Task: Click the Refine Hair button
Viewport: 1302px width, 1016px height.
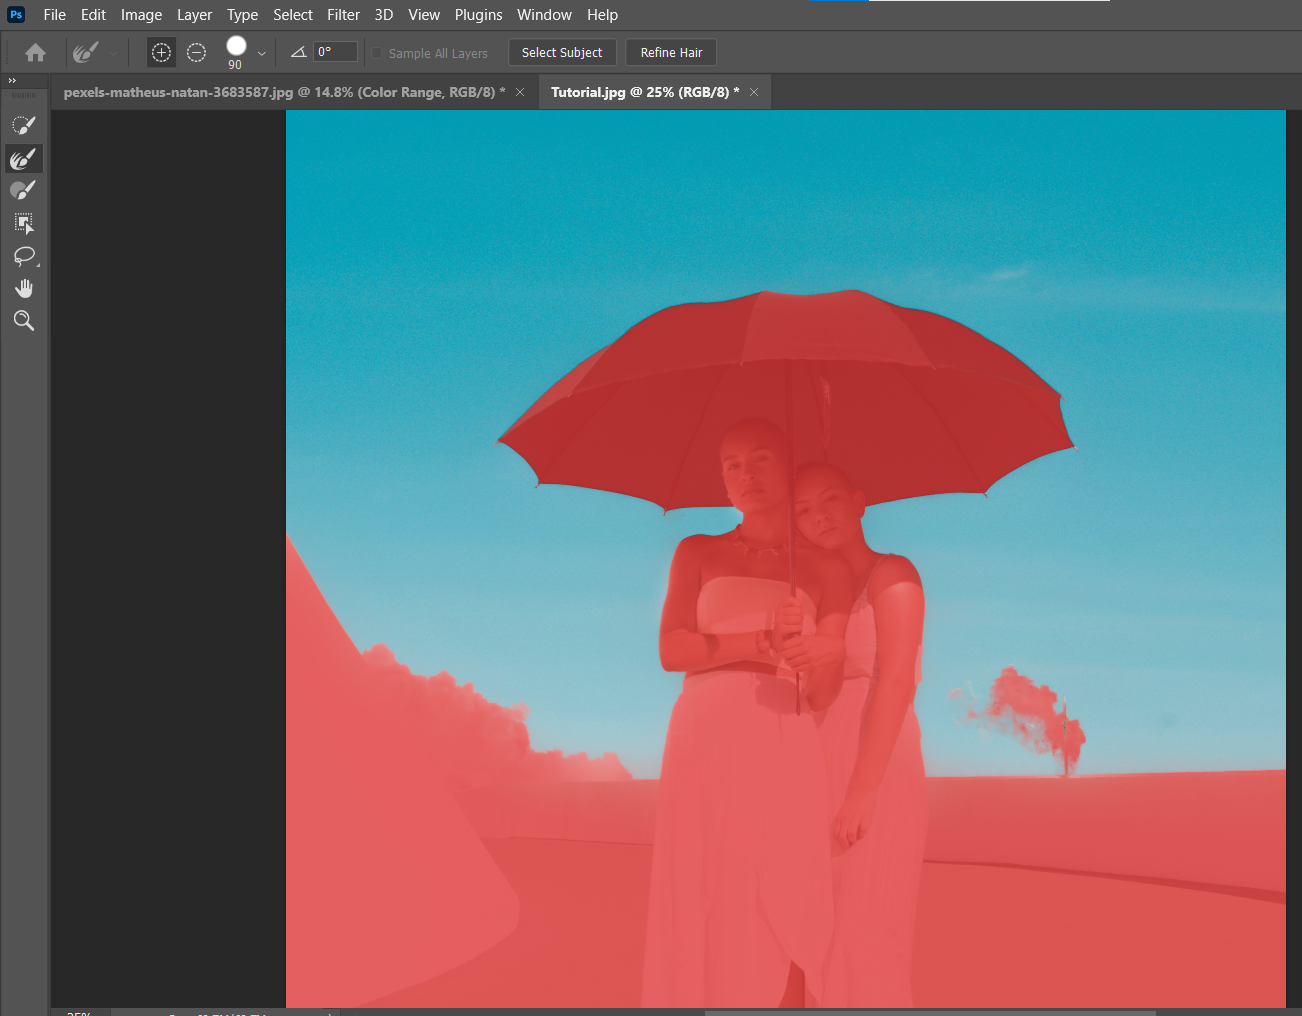Action: click(x=670, y=52)
